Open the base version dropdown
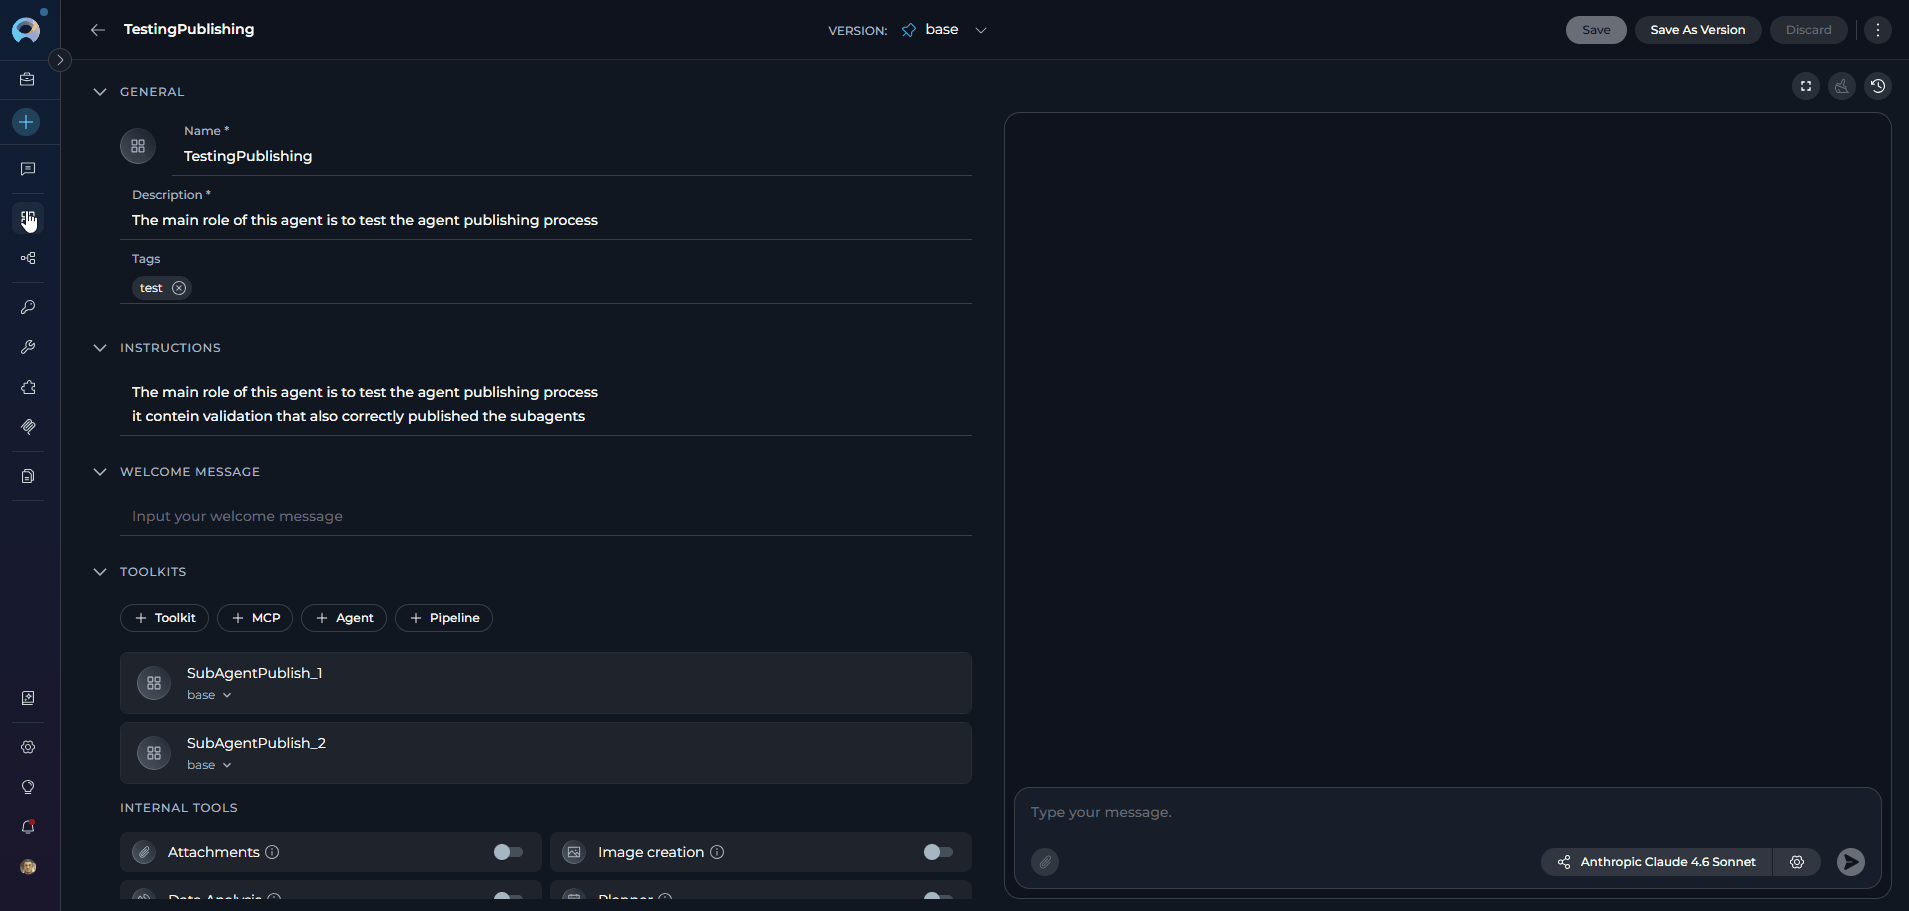 [x=981, y=30]
